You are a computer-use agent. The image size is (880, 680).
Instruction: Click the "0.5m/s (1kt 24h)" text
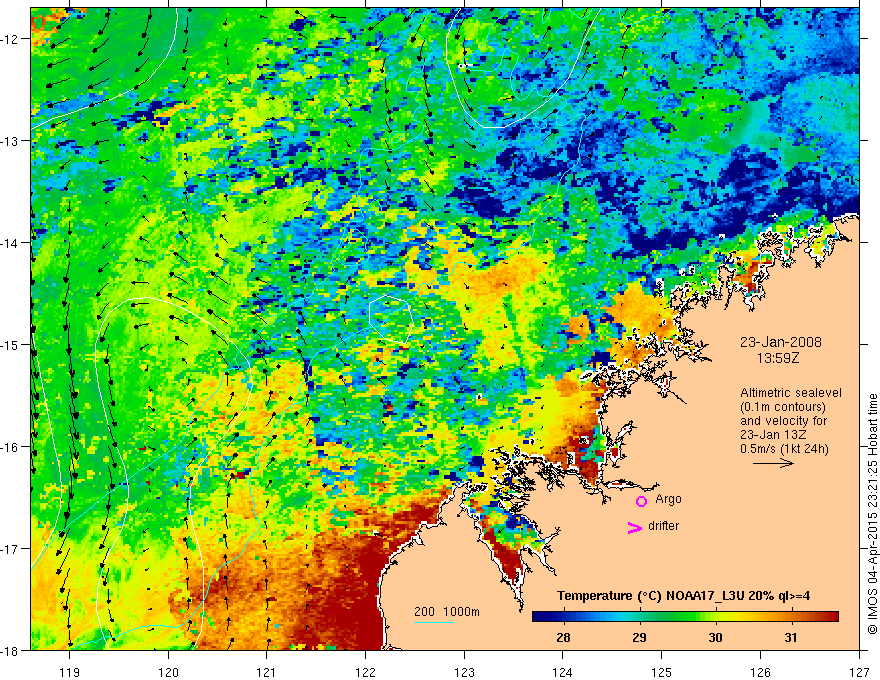tap(784, 449)
